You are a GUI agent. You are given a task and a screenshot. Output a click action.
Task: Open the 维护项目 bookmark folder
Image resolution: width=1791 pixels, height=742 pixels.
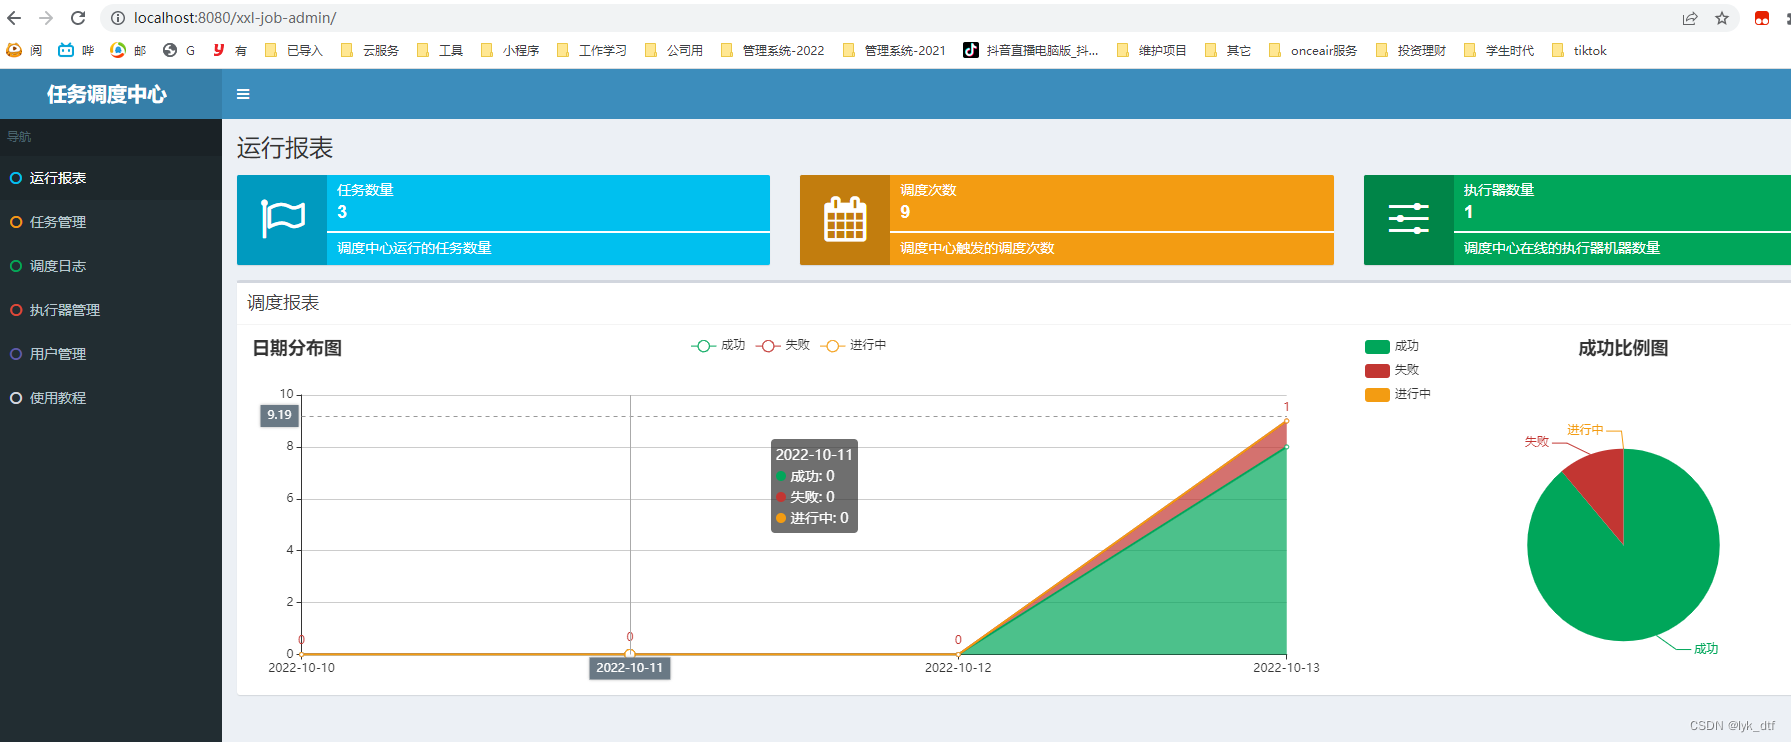pos(1152,50)
